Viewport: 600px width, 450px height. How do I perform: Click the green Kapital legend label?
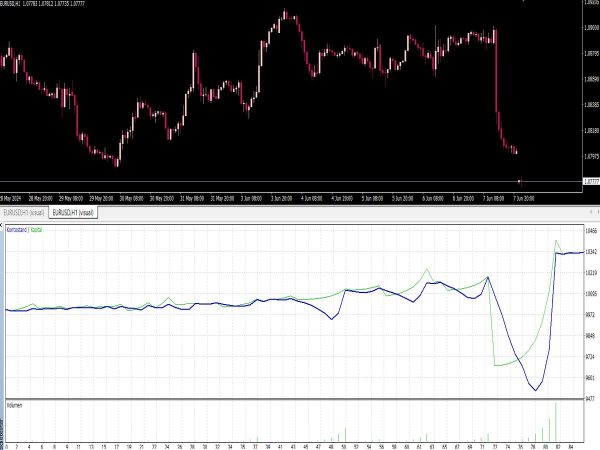pos(37,230)
